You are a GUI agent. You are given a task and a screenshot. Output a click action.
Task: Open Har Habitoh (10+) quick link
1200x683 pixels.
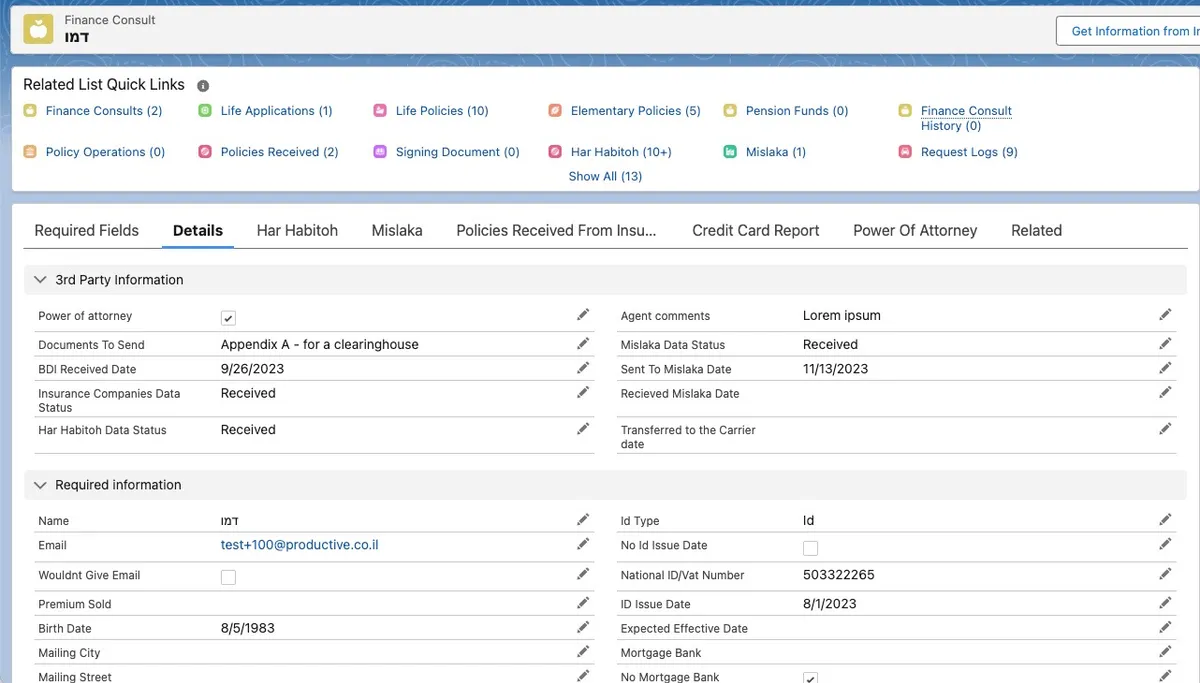[621, 152]
